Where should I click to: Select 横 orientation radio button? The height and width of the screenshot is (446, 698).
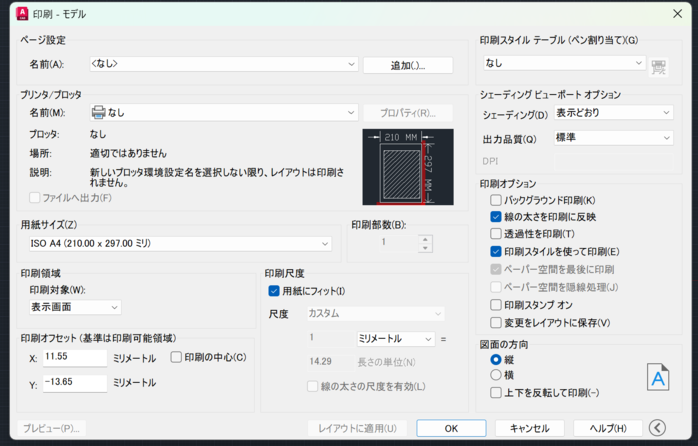click(x=495, y=375)
